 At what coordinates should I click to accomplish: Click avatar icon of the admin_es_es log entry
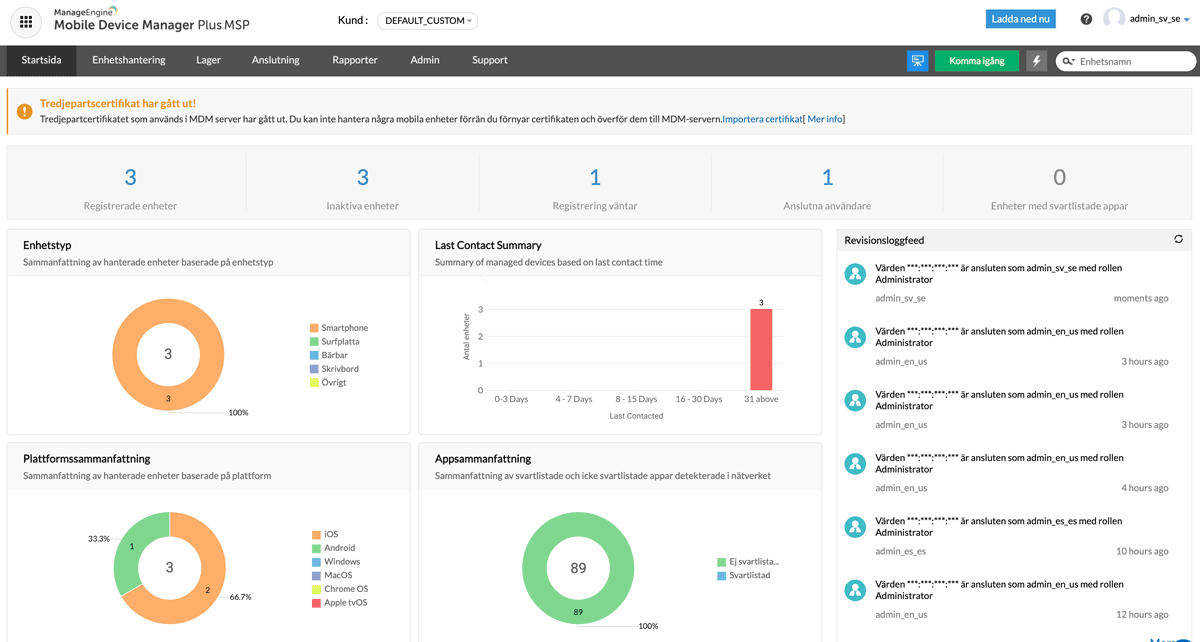855,527
